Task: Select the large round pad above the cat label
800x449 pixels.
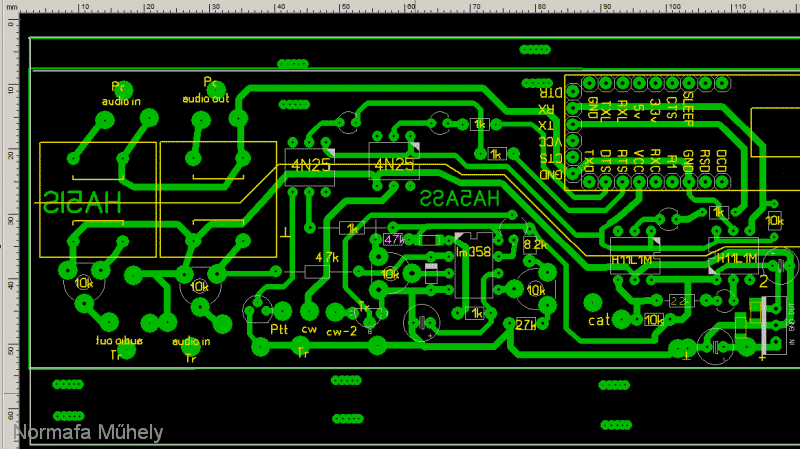Action: (592, 303)
